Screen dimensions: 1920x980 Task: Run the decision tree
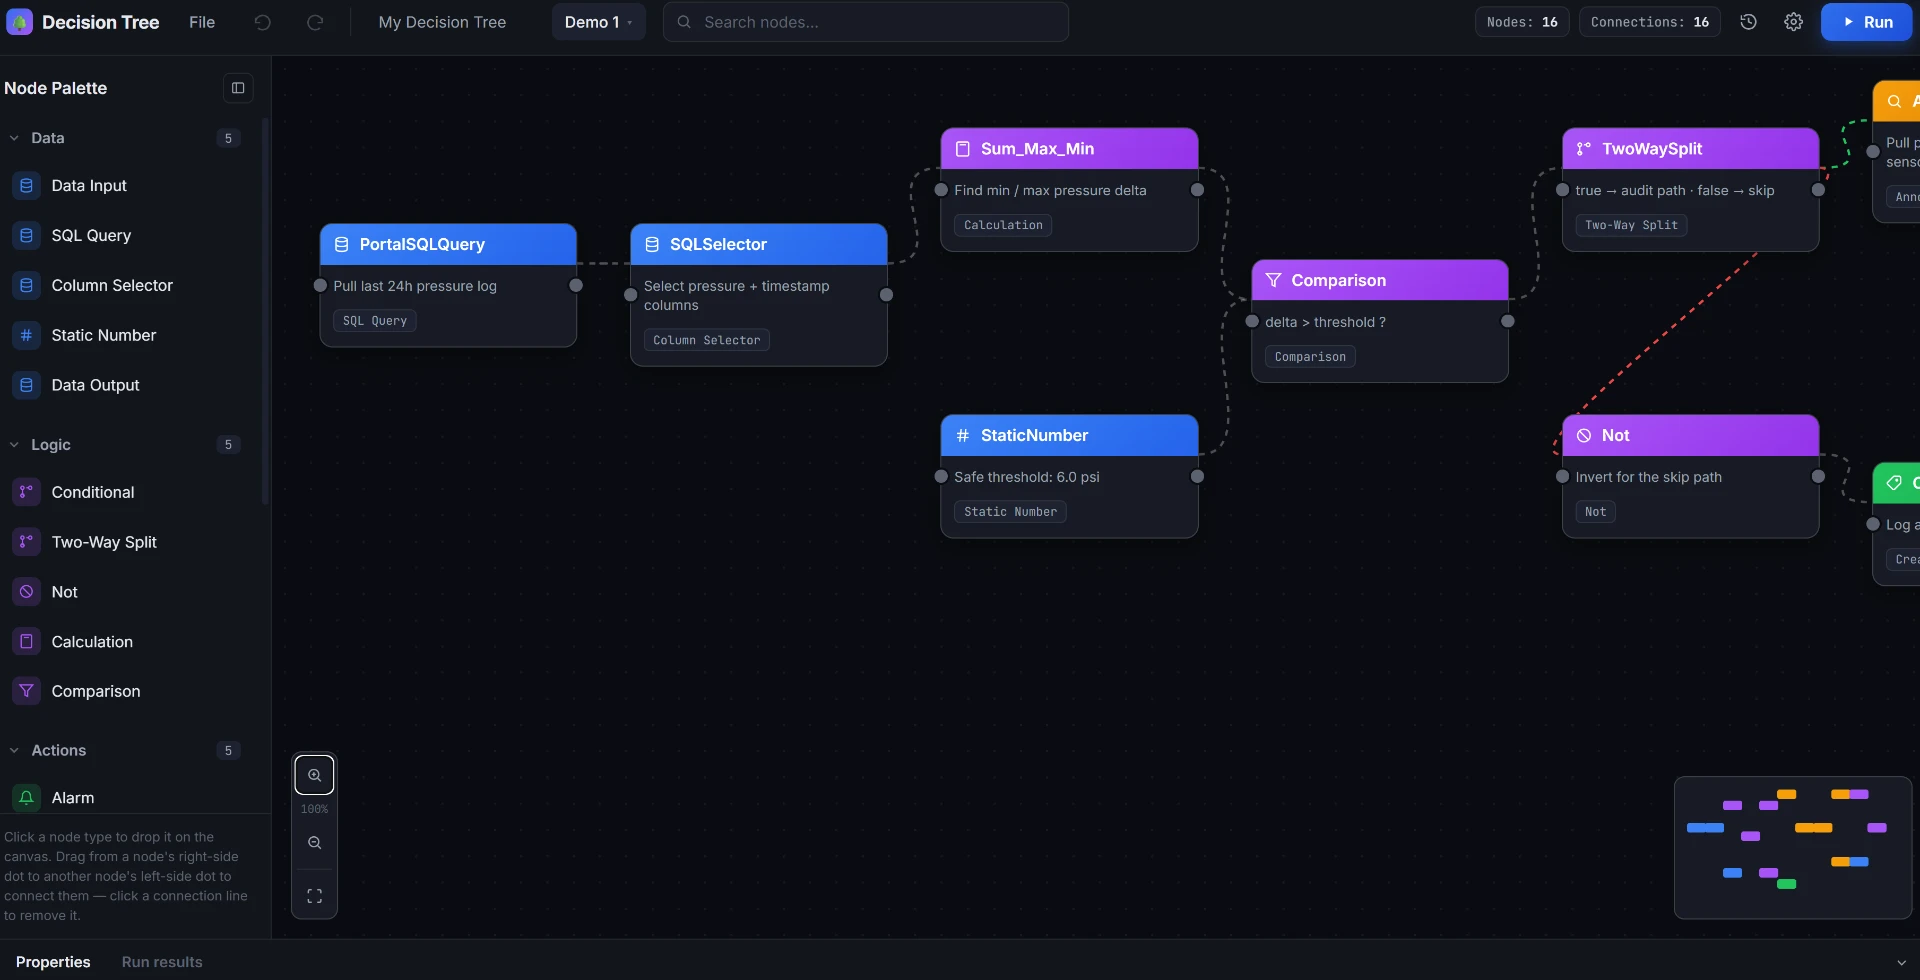click(1866, 22)
